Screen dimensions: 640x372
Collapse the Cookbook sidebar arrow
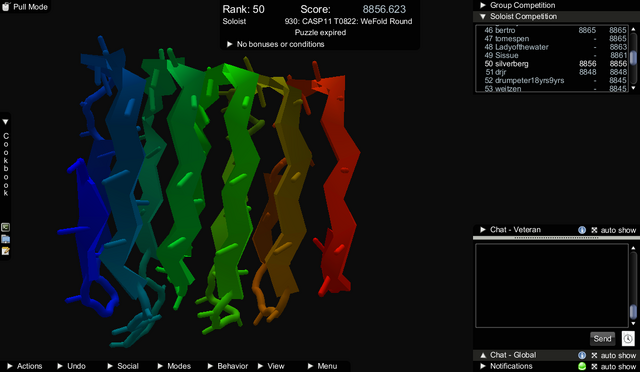(x=6, y=122)
